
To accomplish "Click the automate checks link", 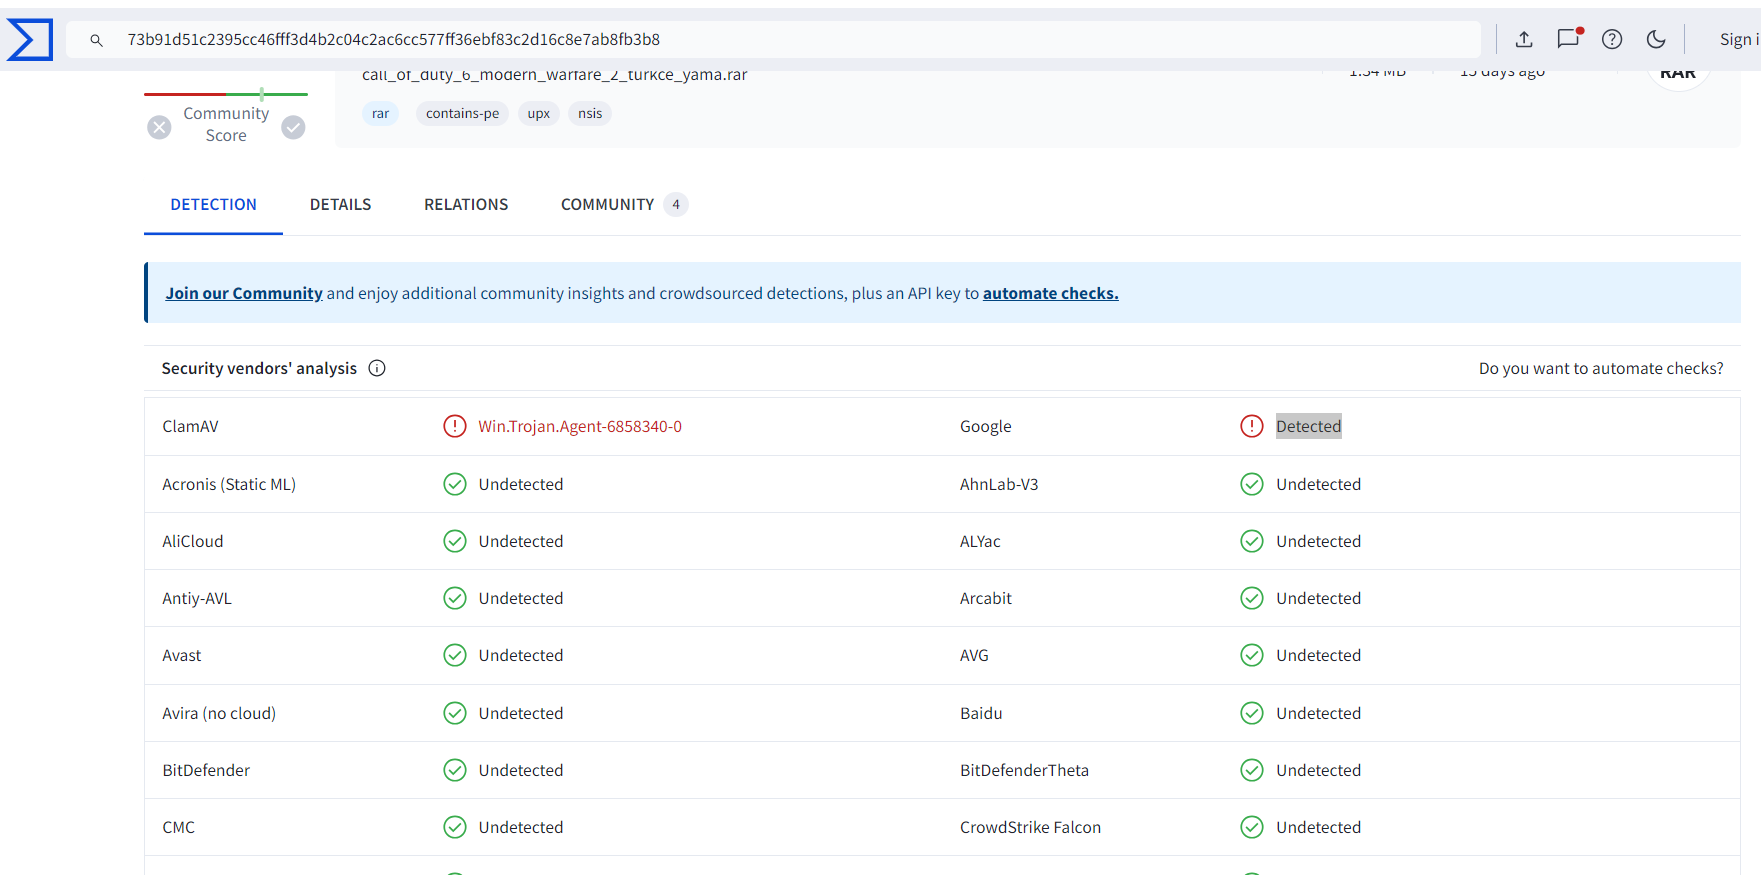I will (1050, 293).
